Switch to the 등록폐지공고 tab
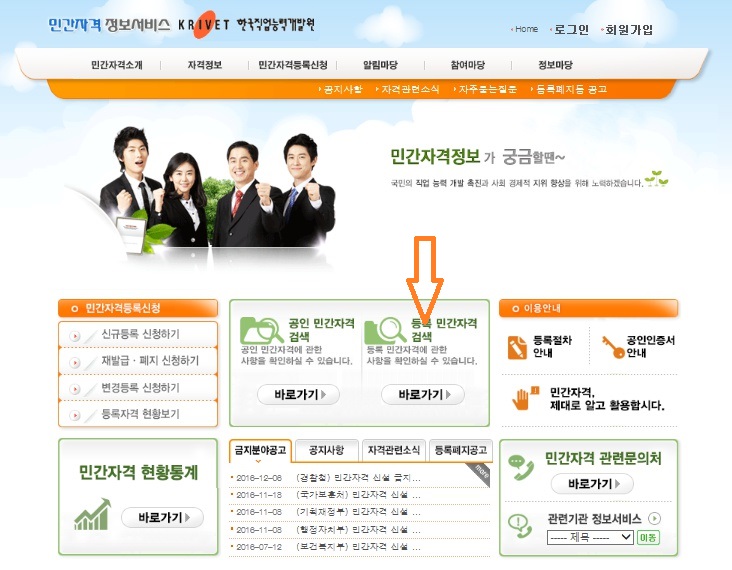This screenshot has height=570, width=732. pyautogui.click(x=460, y=450)
